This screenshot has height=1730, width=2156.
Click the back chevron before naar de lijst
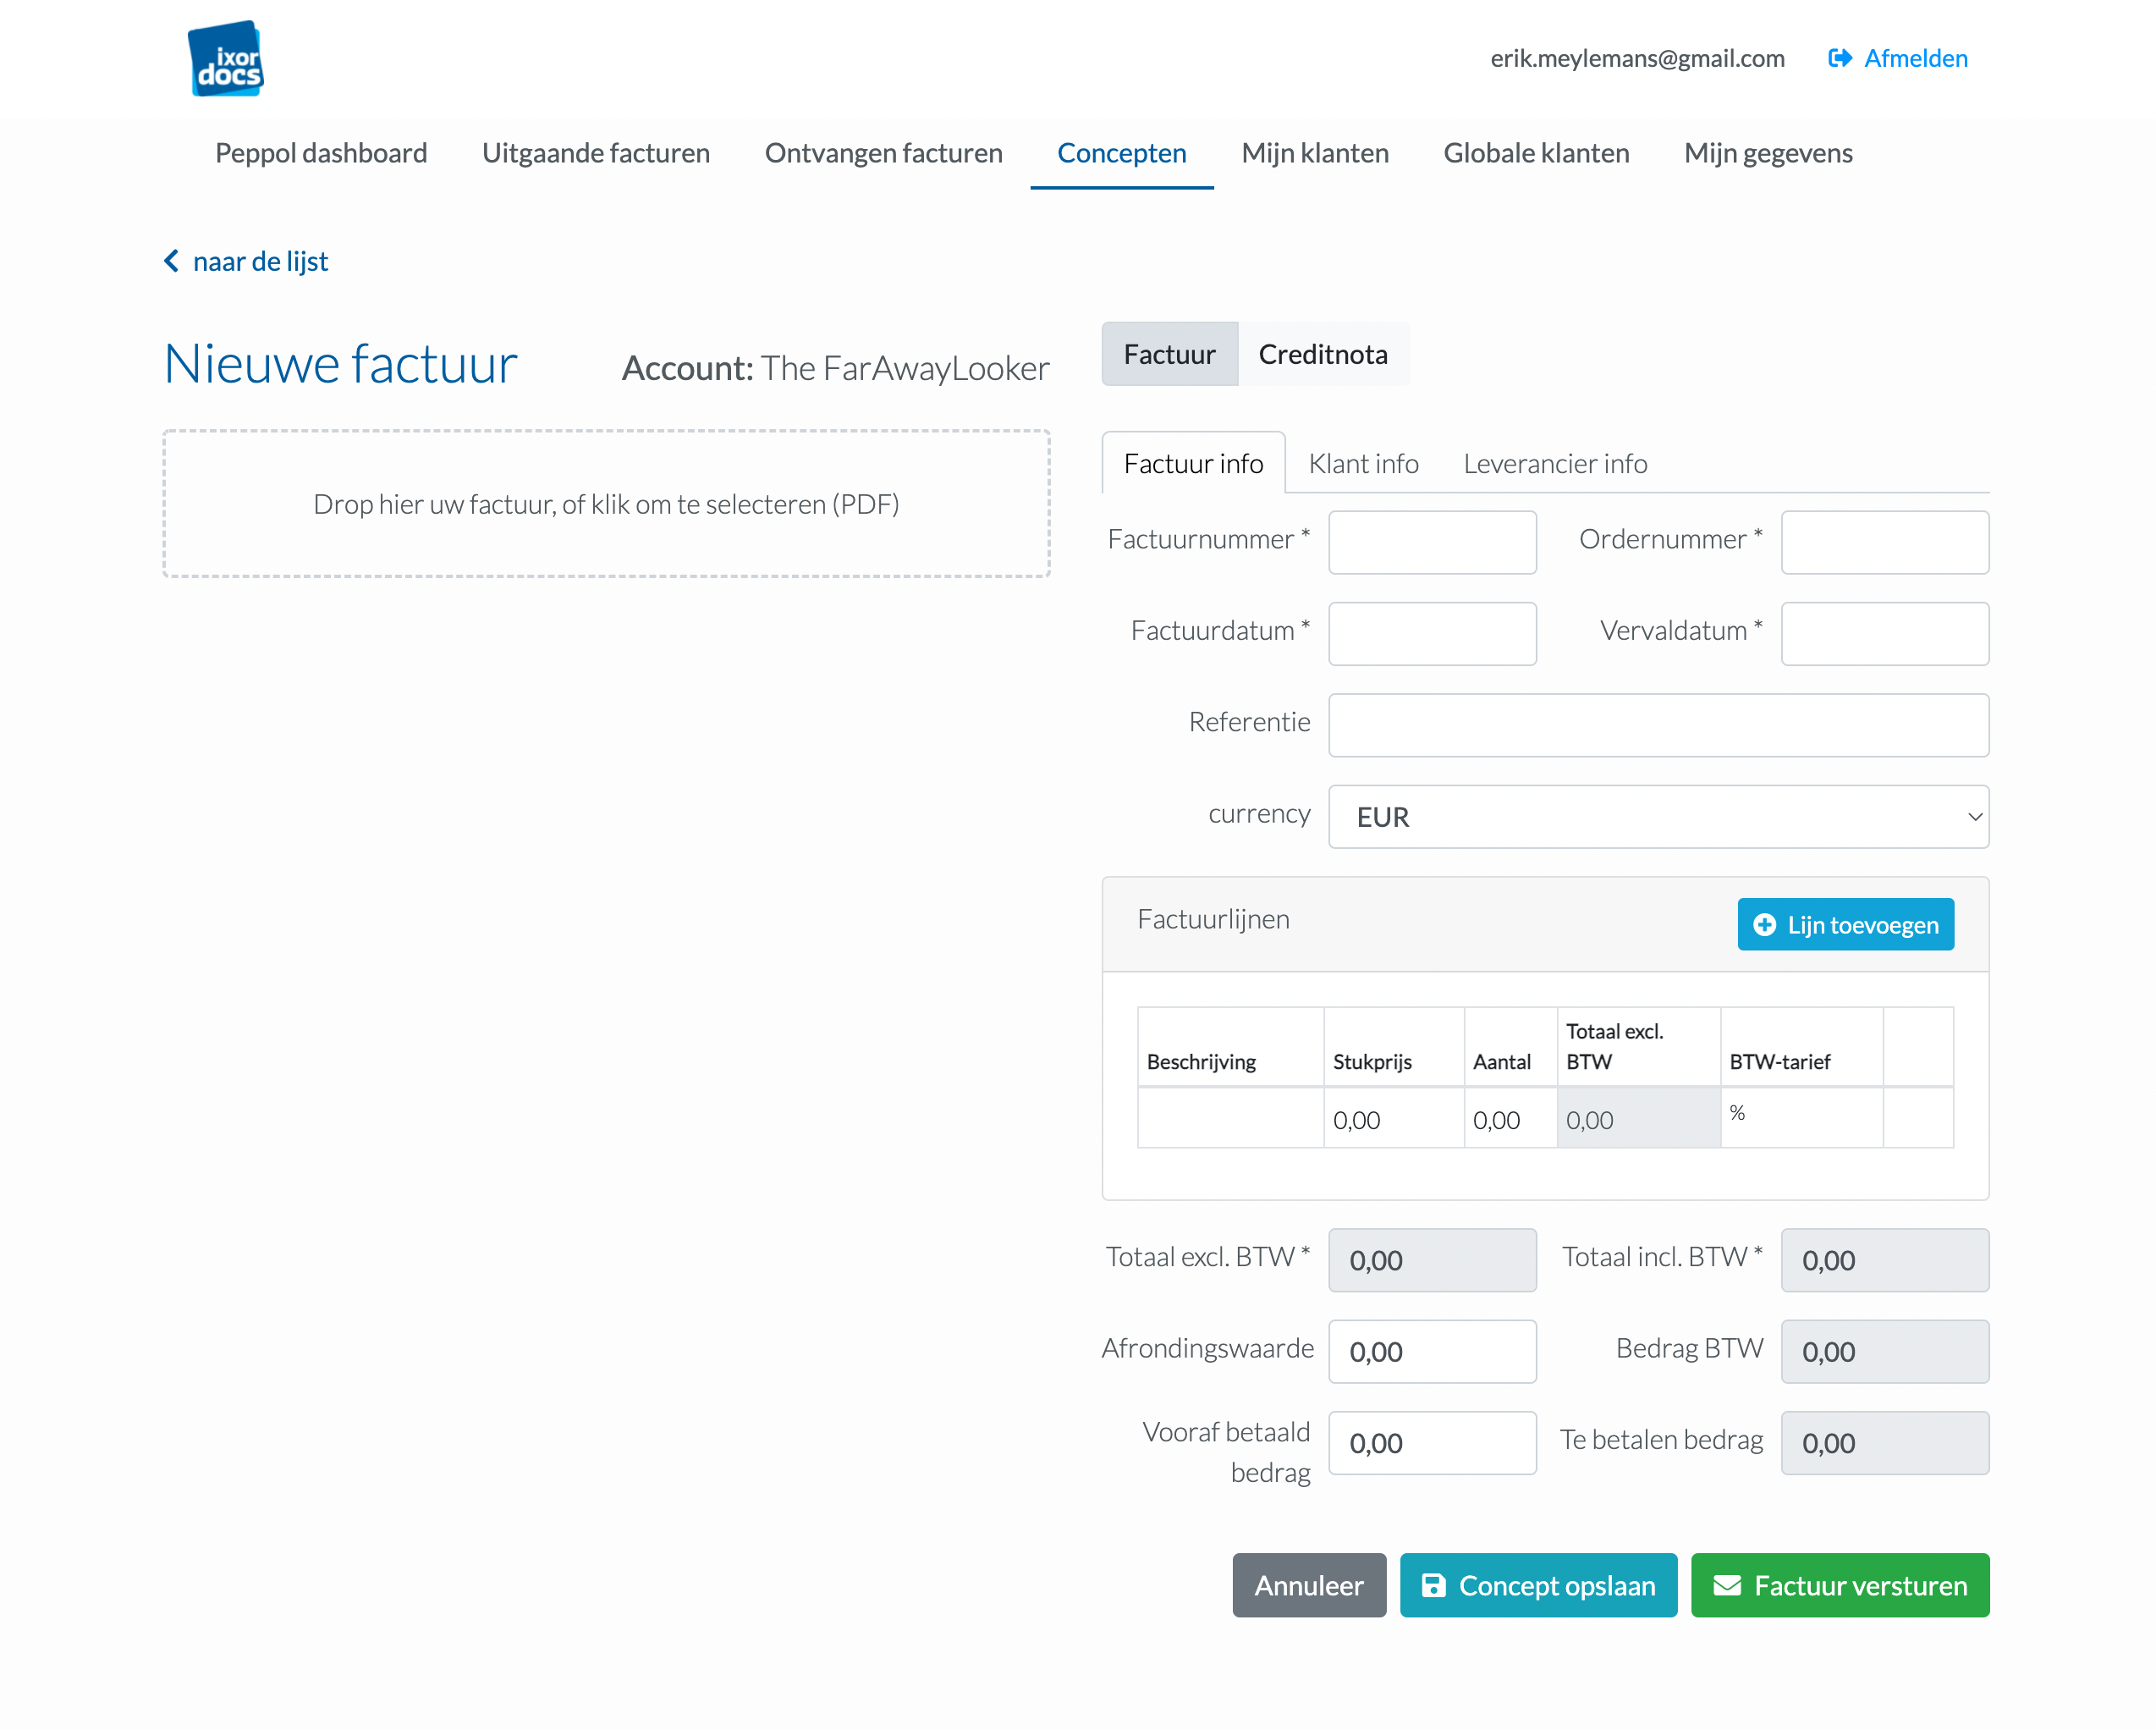coord(171,261)
